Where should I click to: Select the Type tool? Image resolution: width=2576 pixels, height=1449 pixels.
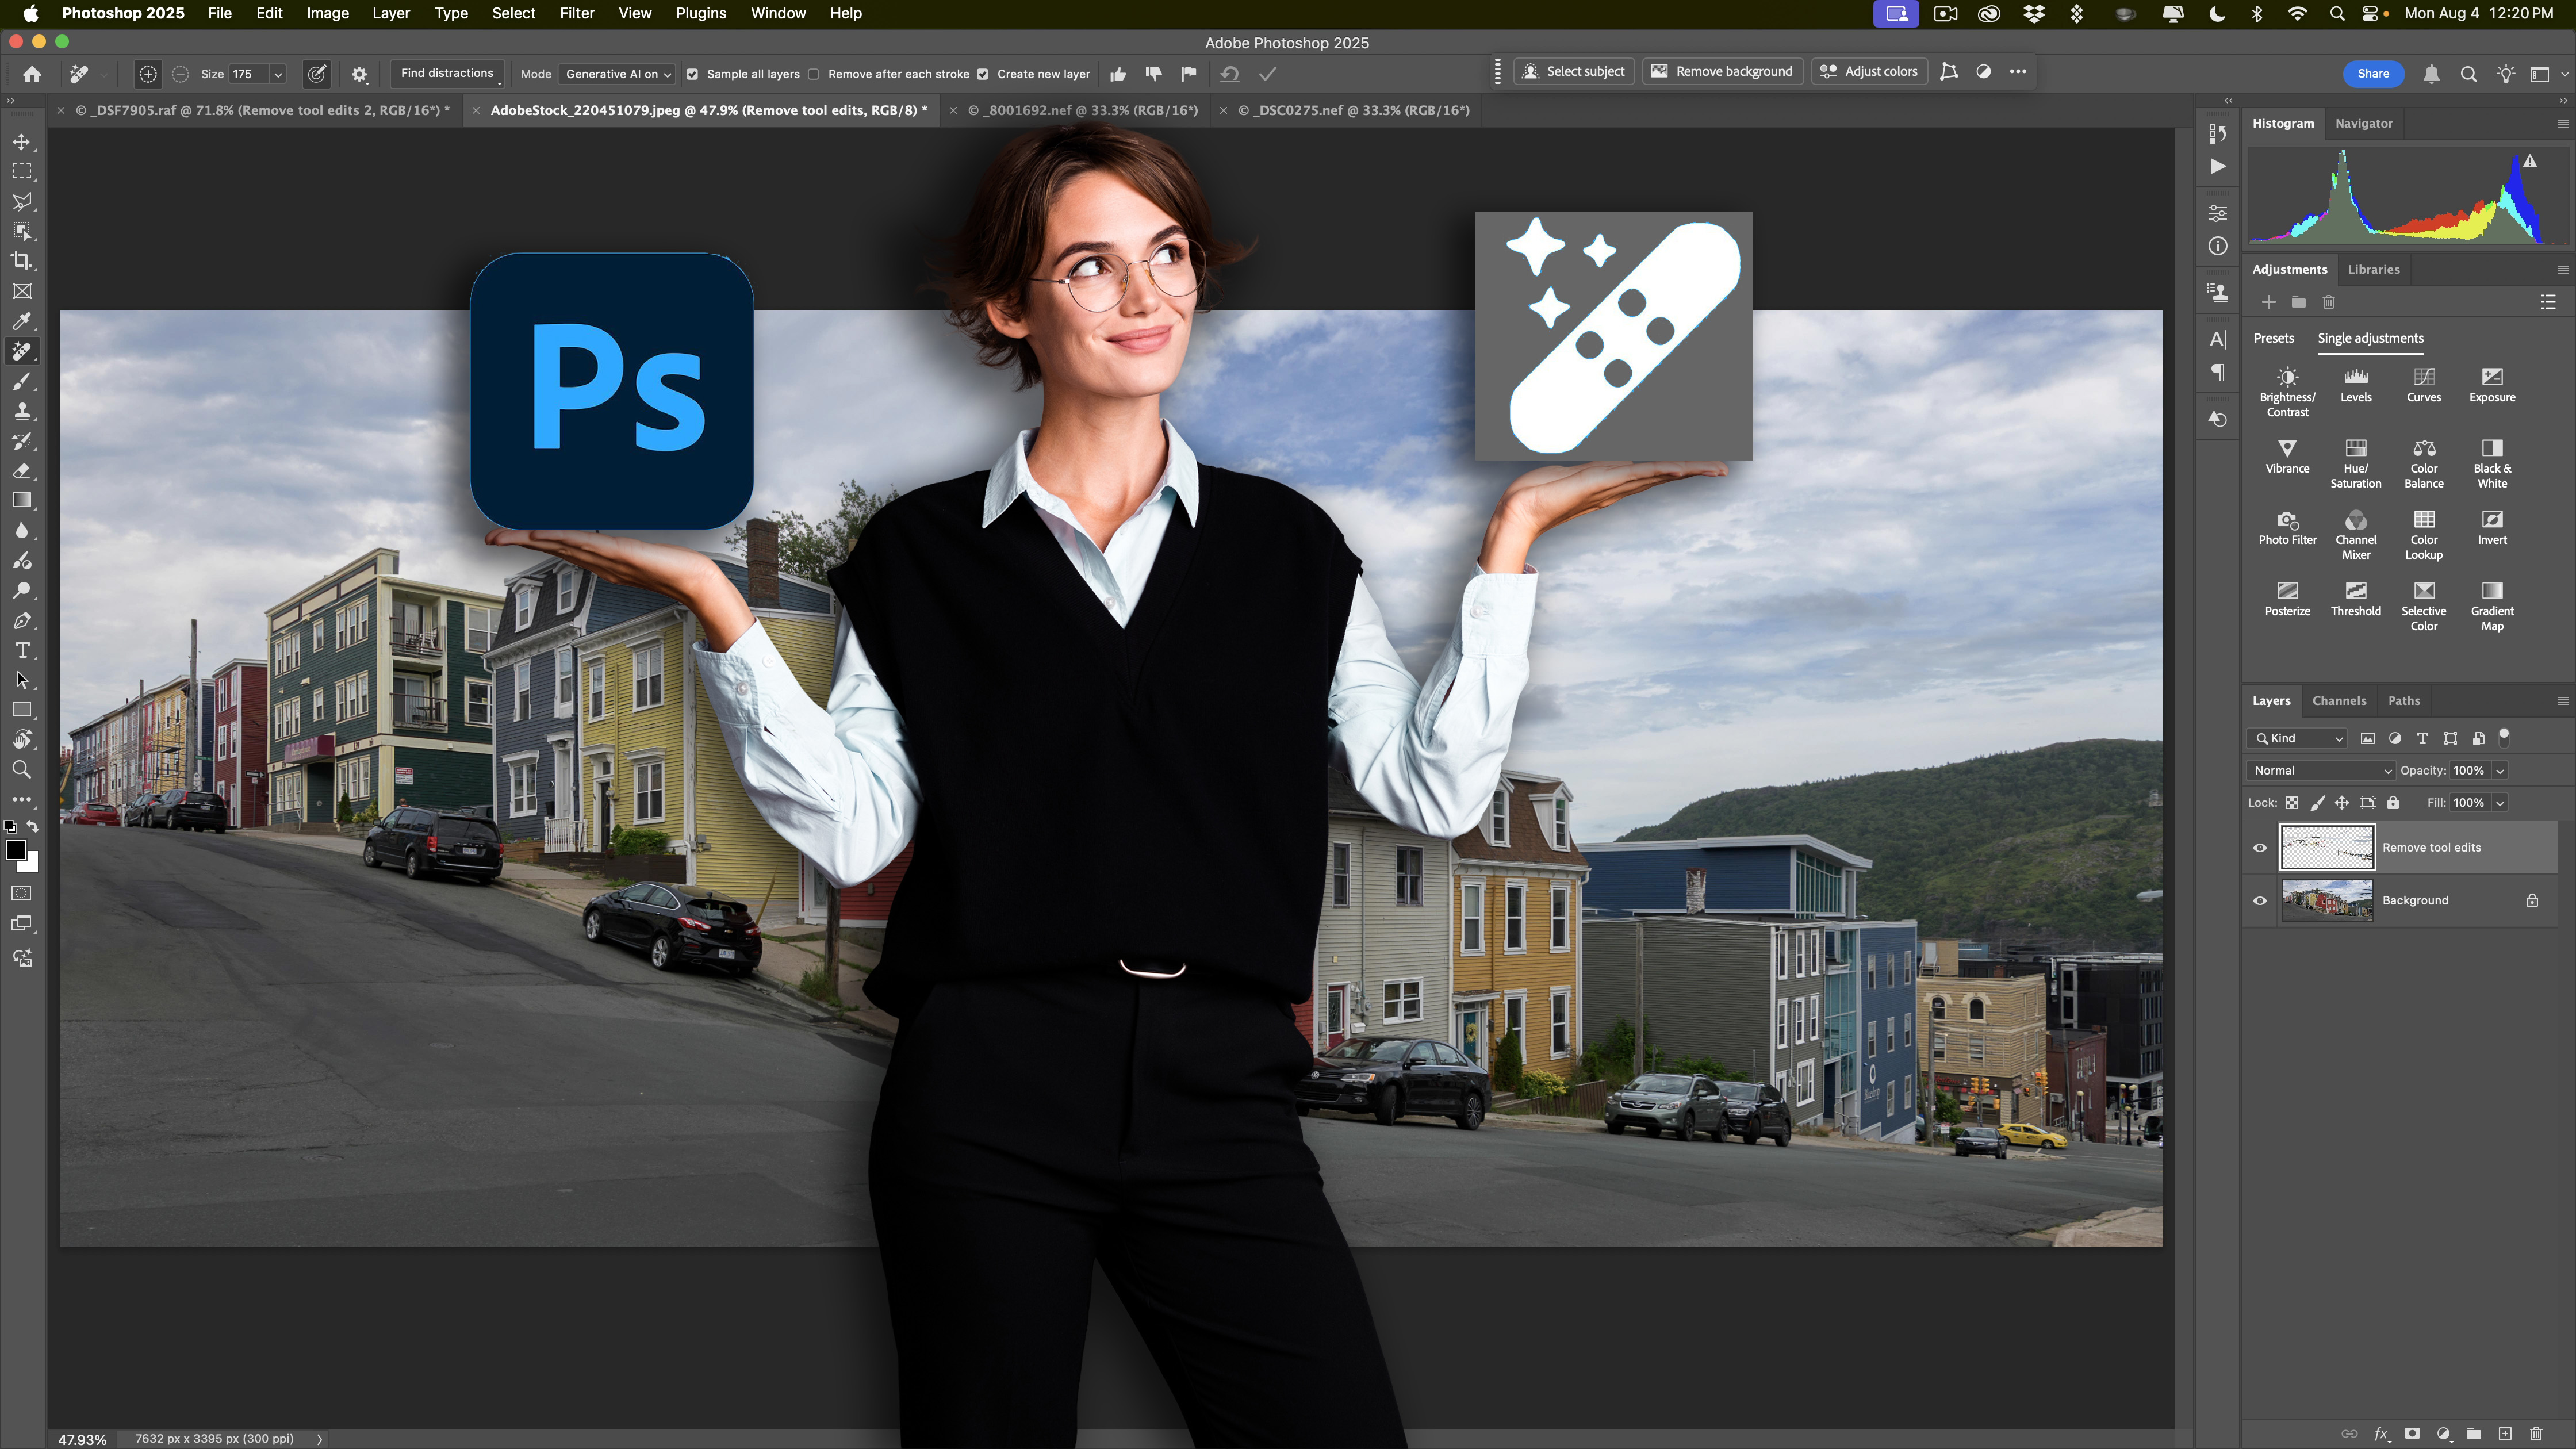coord(22,650)
